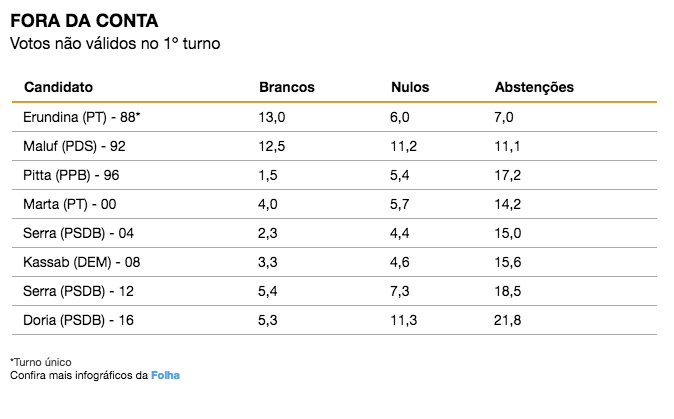This screenshot has height=419, width=674.
Task: Click the FORA DA CONTA title
Action: pos(83,21)
